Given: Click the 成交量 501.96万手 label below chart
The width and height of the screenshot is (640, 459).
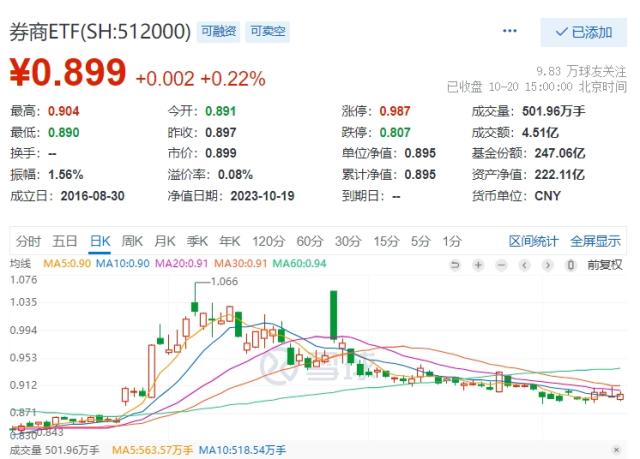Looking at the screenshot, I should (x=54, y=450).
